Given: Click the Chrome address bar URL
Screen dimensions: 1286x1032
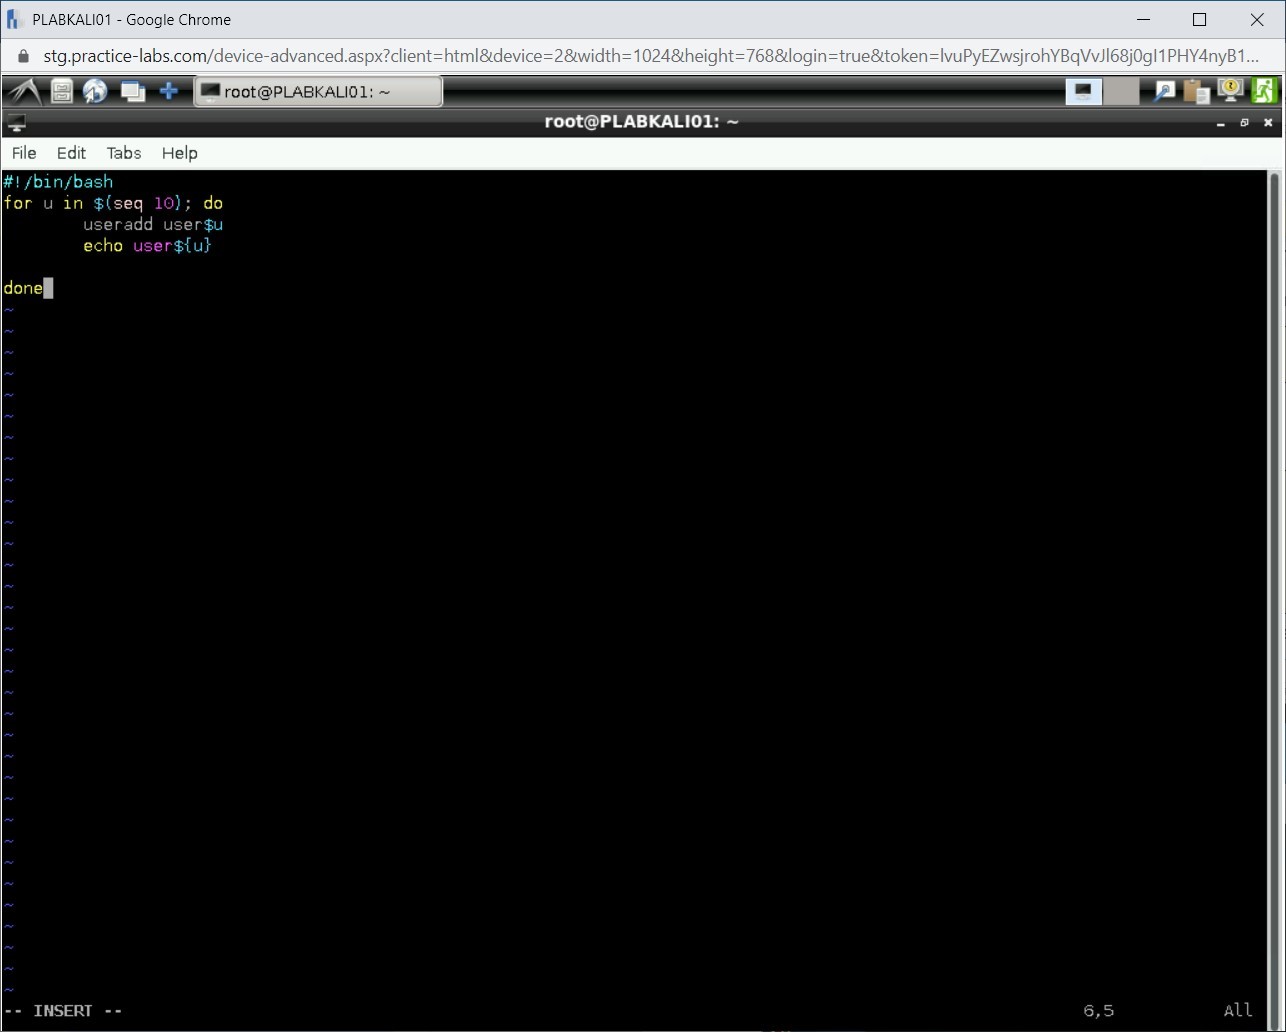Looking at the screenshot, I should coord(650,56).
